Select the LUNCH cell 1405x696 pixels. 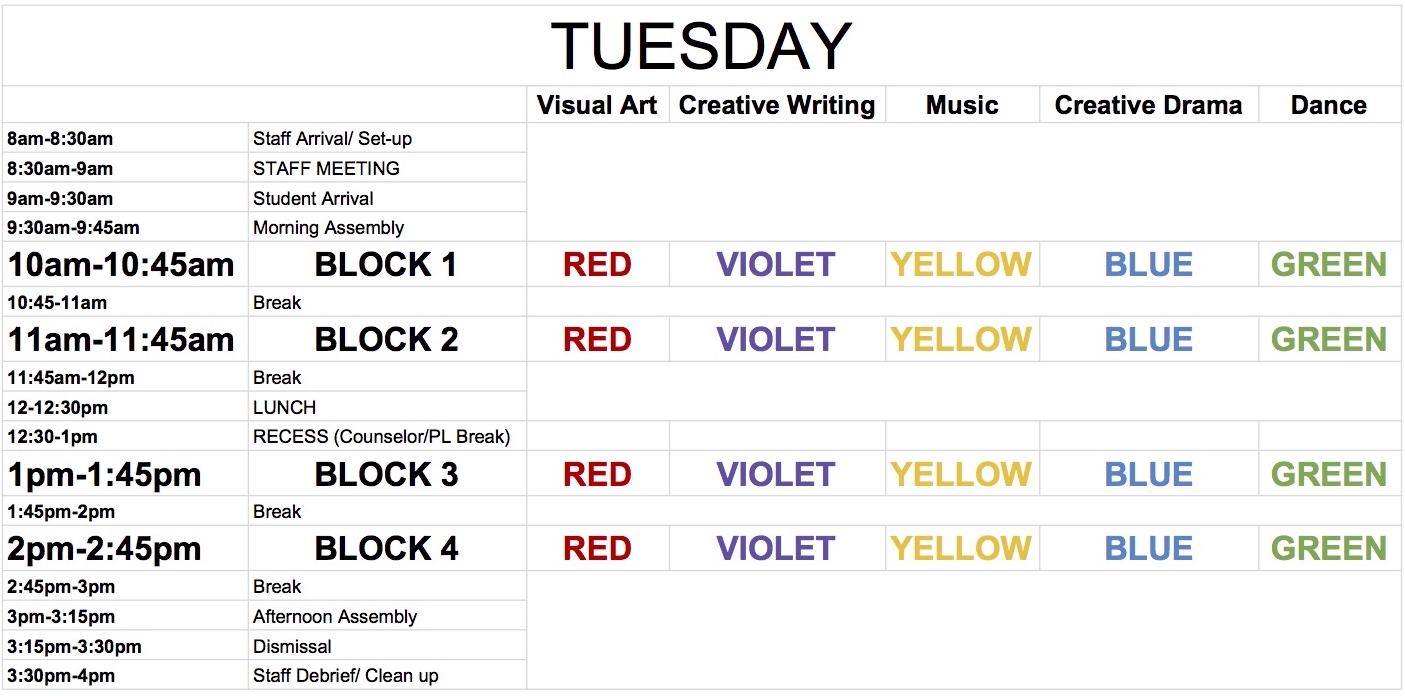tap(285, 407)
